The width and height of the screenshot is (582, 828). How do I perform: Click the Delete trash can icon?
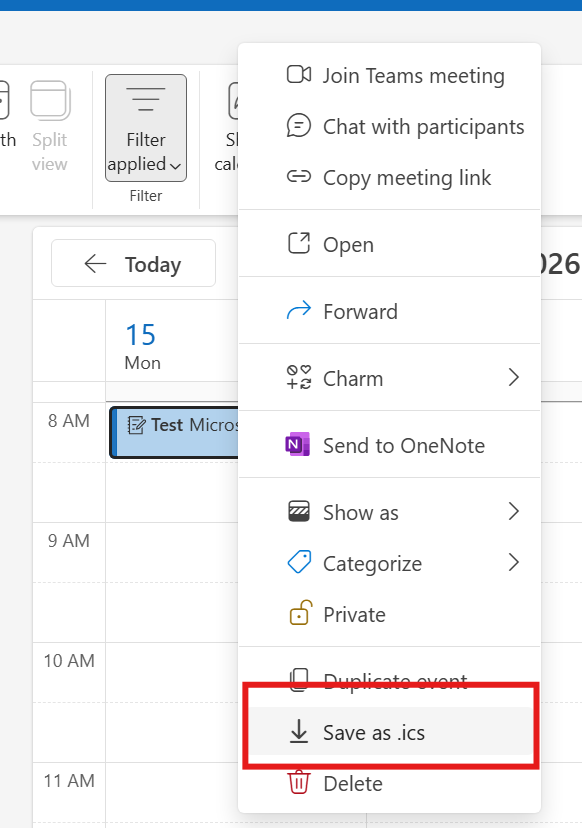[298, 782]
